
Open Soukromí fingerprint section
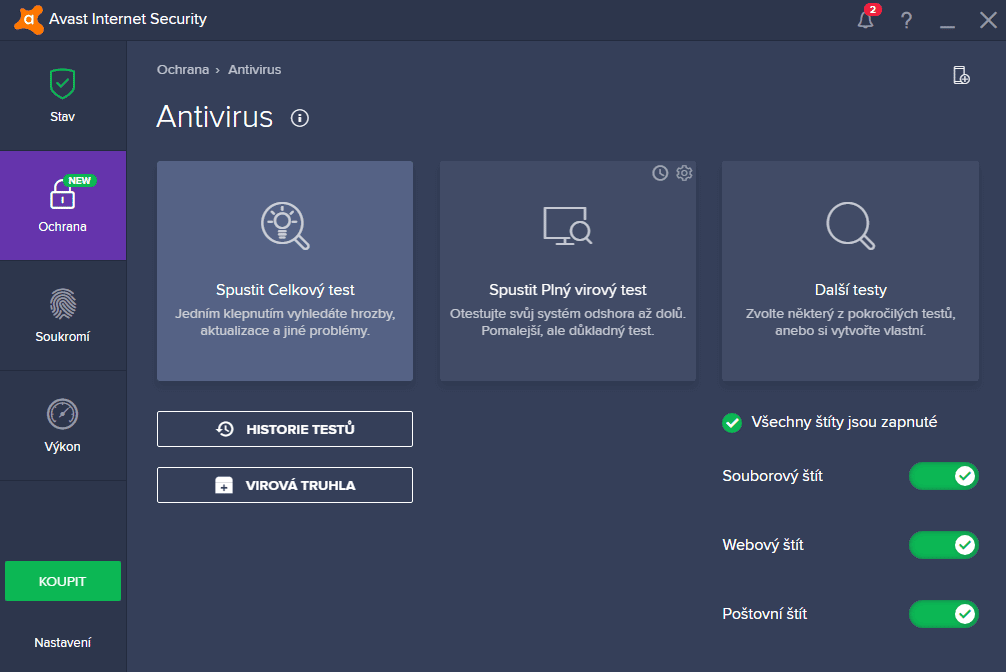click(63, 315)
